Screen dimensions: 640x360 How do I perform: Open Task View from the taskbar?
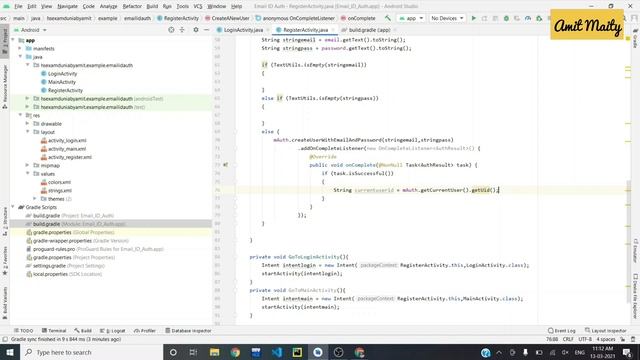193,352
